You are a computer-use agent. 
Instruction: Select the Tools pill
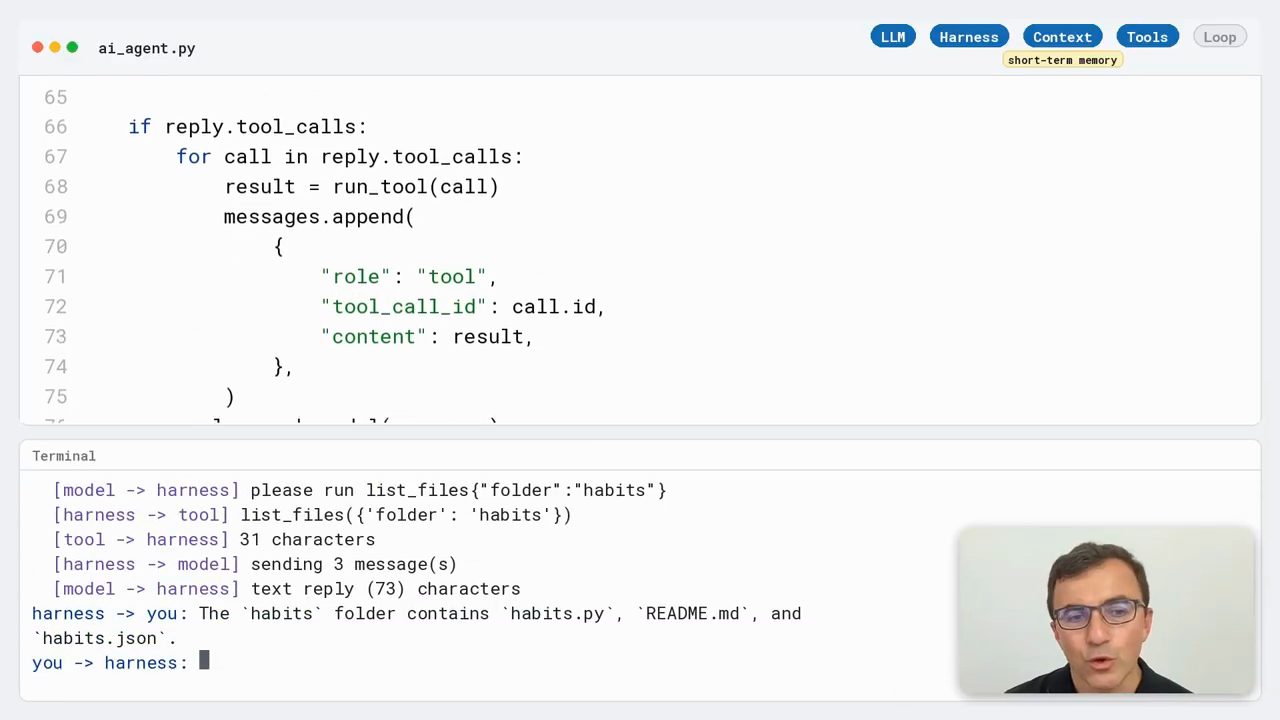tap(1147, 37)
